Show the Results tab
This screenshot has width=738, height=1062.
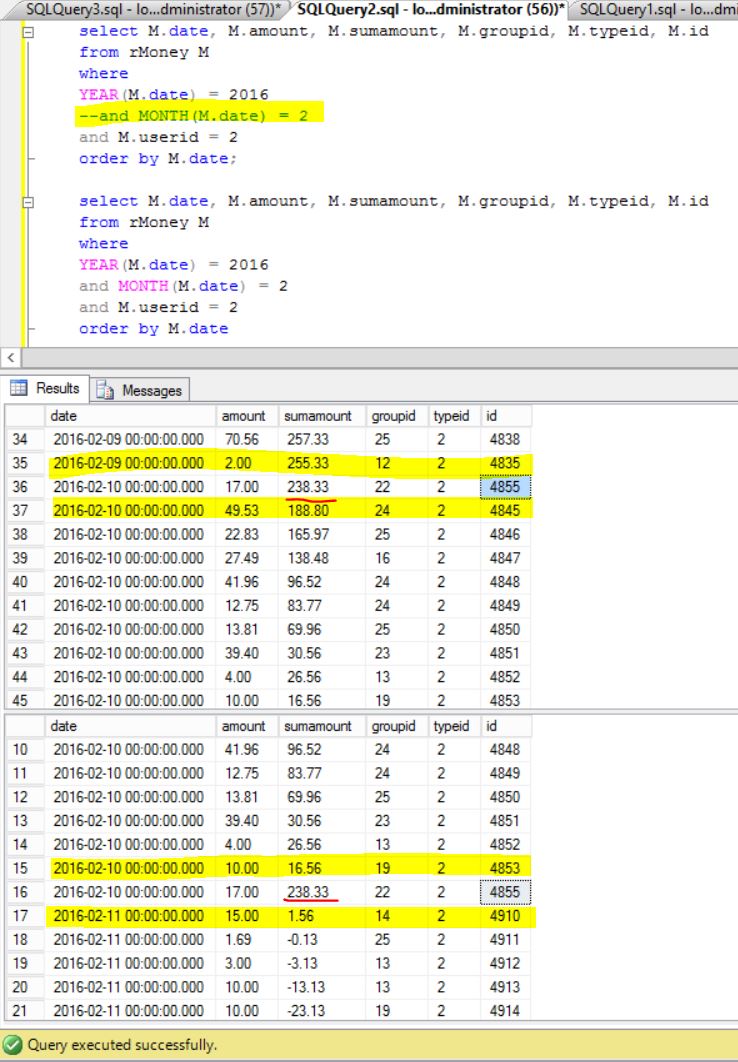click(45, 388)
